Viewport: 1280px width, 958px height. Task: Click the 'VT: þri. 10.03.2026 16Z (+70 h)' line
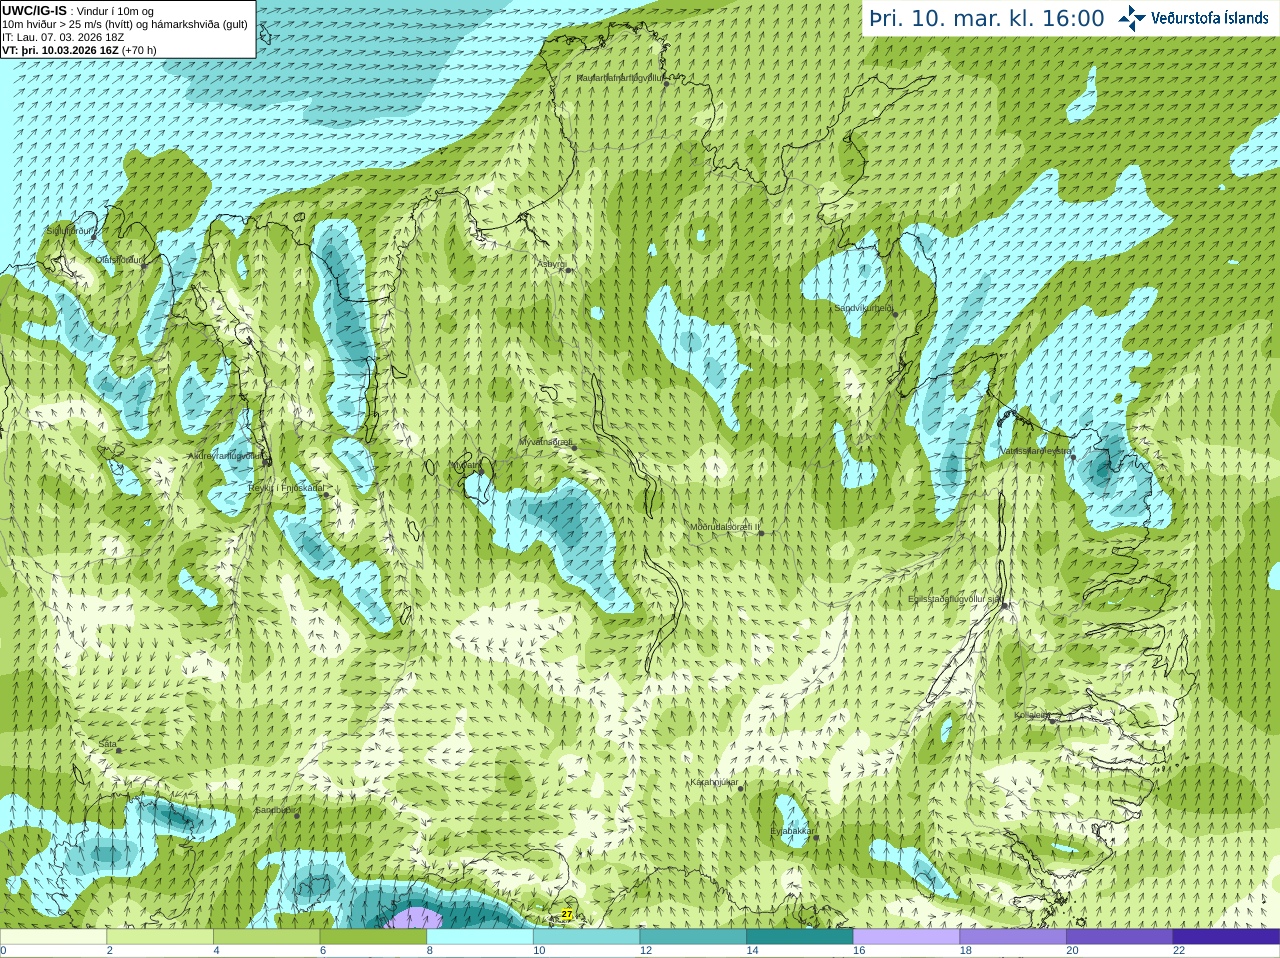click(79, 50)
